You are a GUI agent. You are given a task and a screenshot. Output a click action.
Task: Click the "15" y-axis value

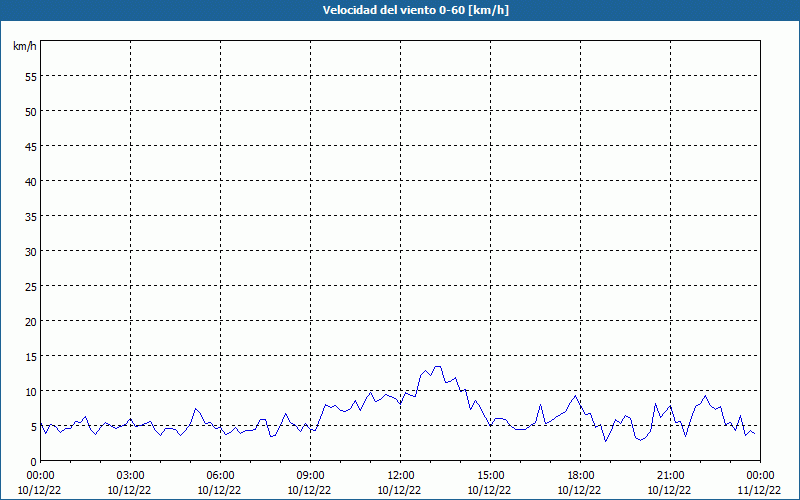pos(31,356)
